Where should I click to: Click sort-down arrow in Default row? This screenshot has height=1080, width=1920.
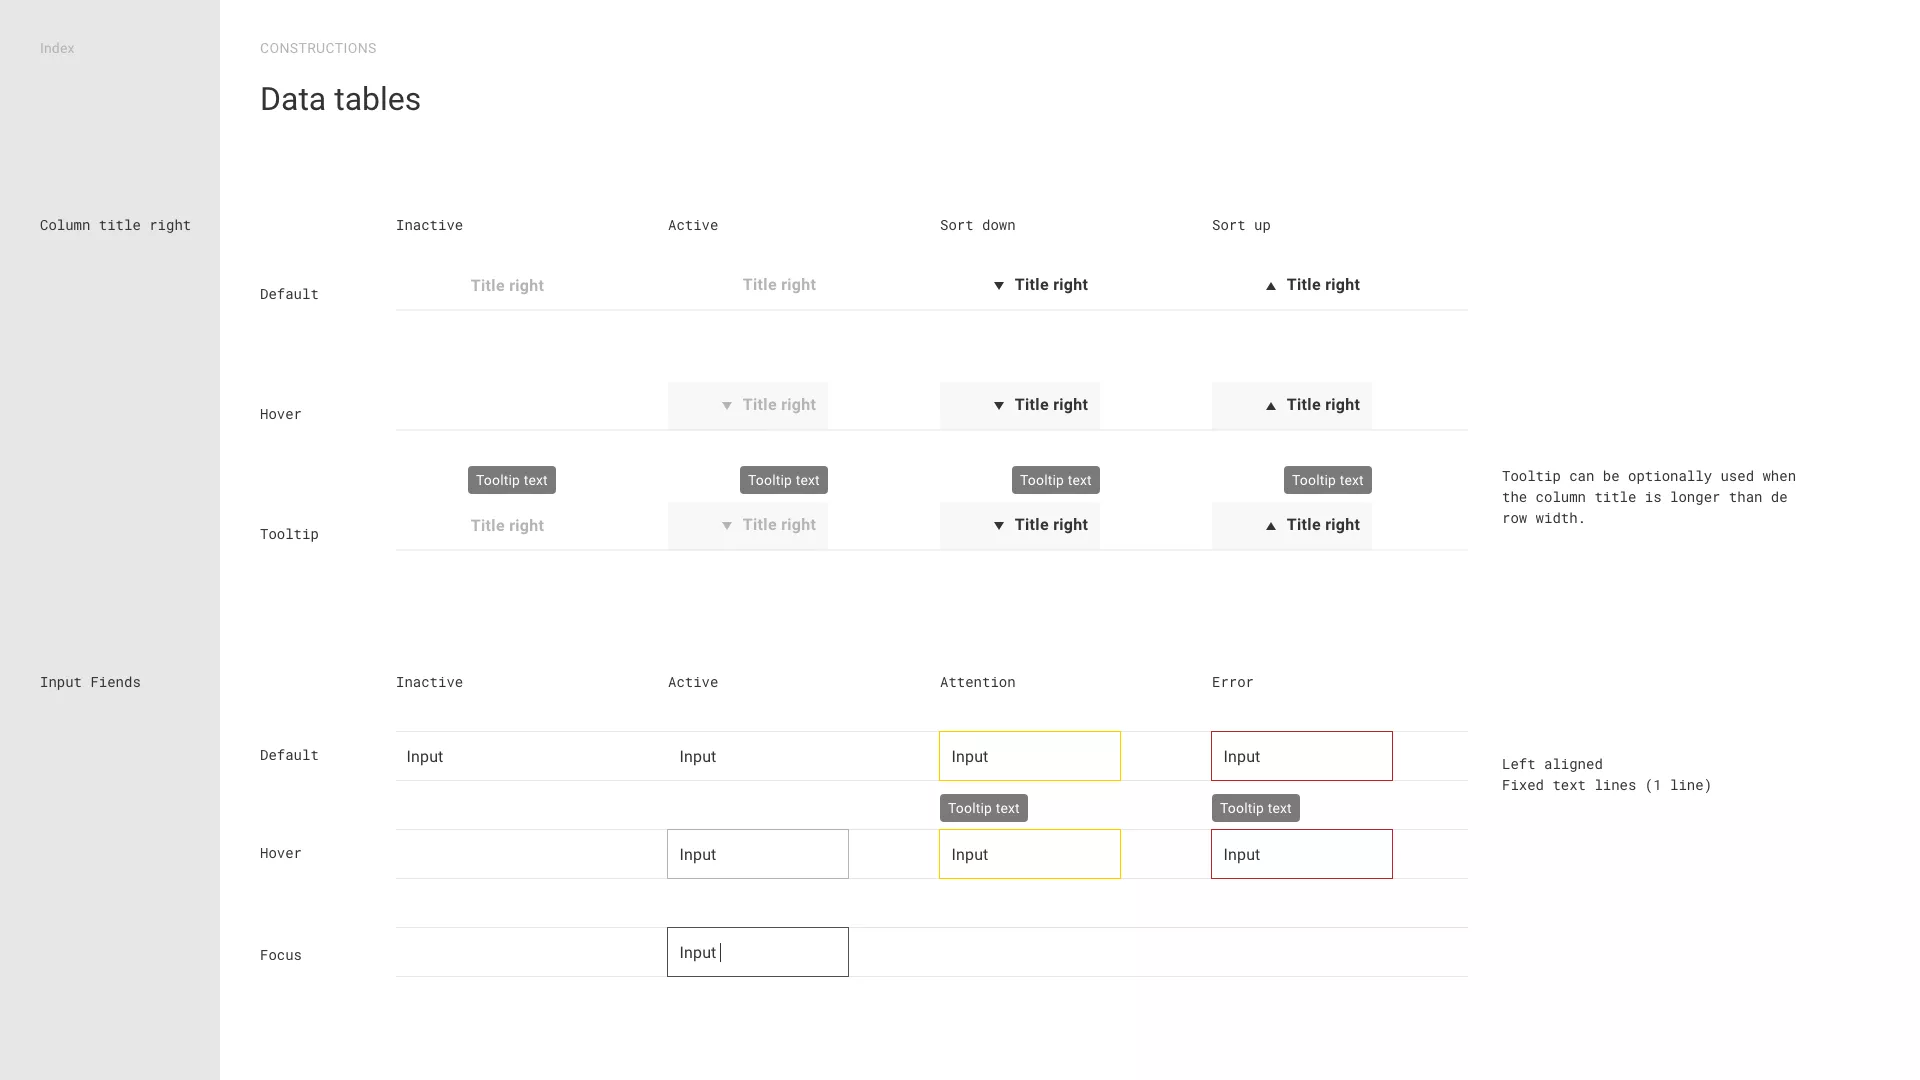pyautogui.click(x=998, y=286)
